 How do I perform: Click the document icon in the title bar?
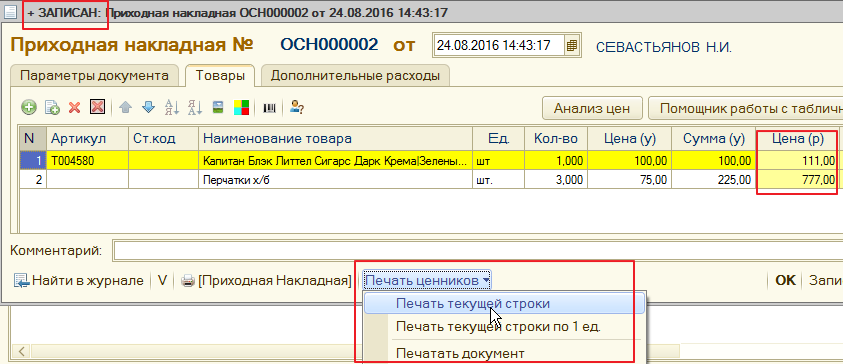pyautogui.click(x=10, y=11)
